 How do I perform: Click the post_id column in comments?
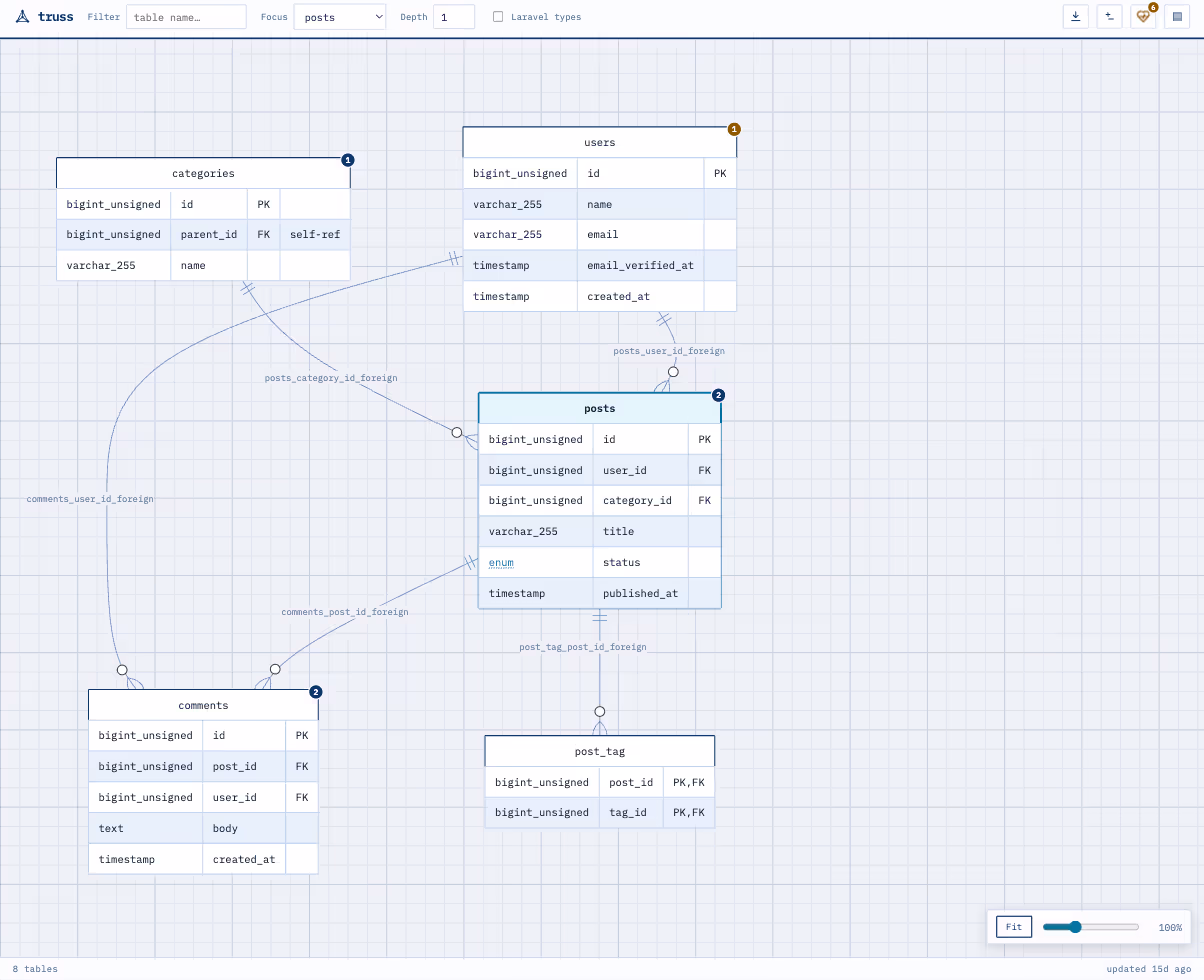[x=244, y=766]
